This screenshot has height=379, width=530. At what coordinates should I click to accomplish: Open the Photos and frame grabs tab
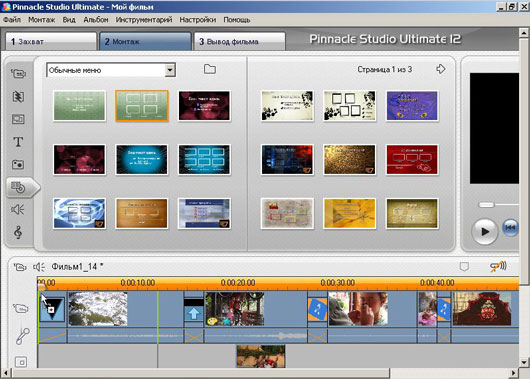(18, 165)
